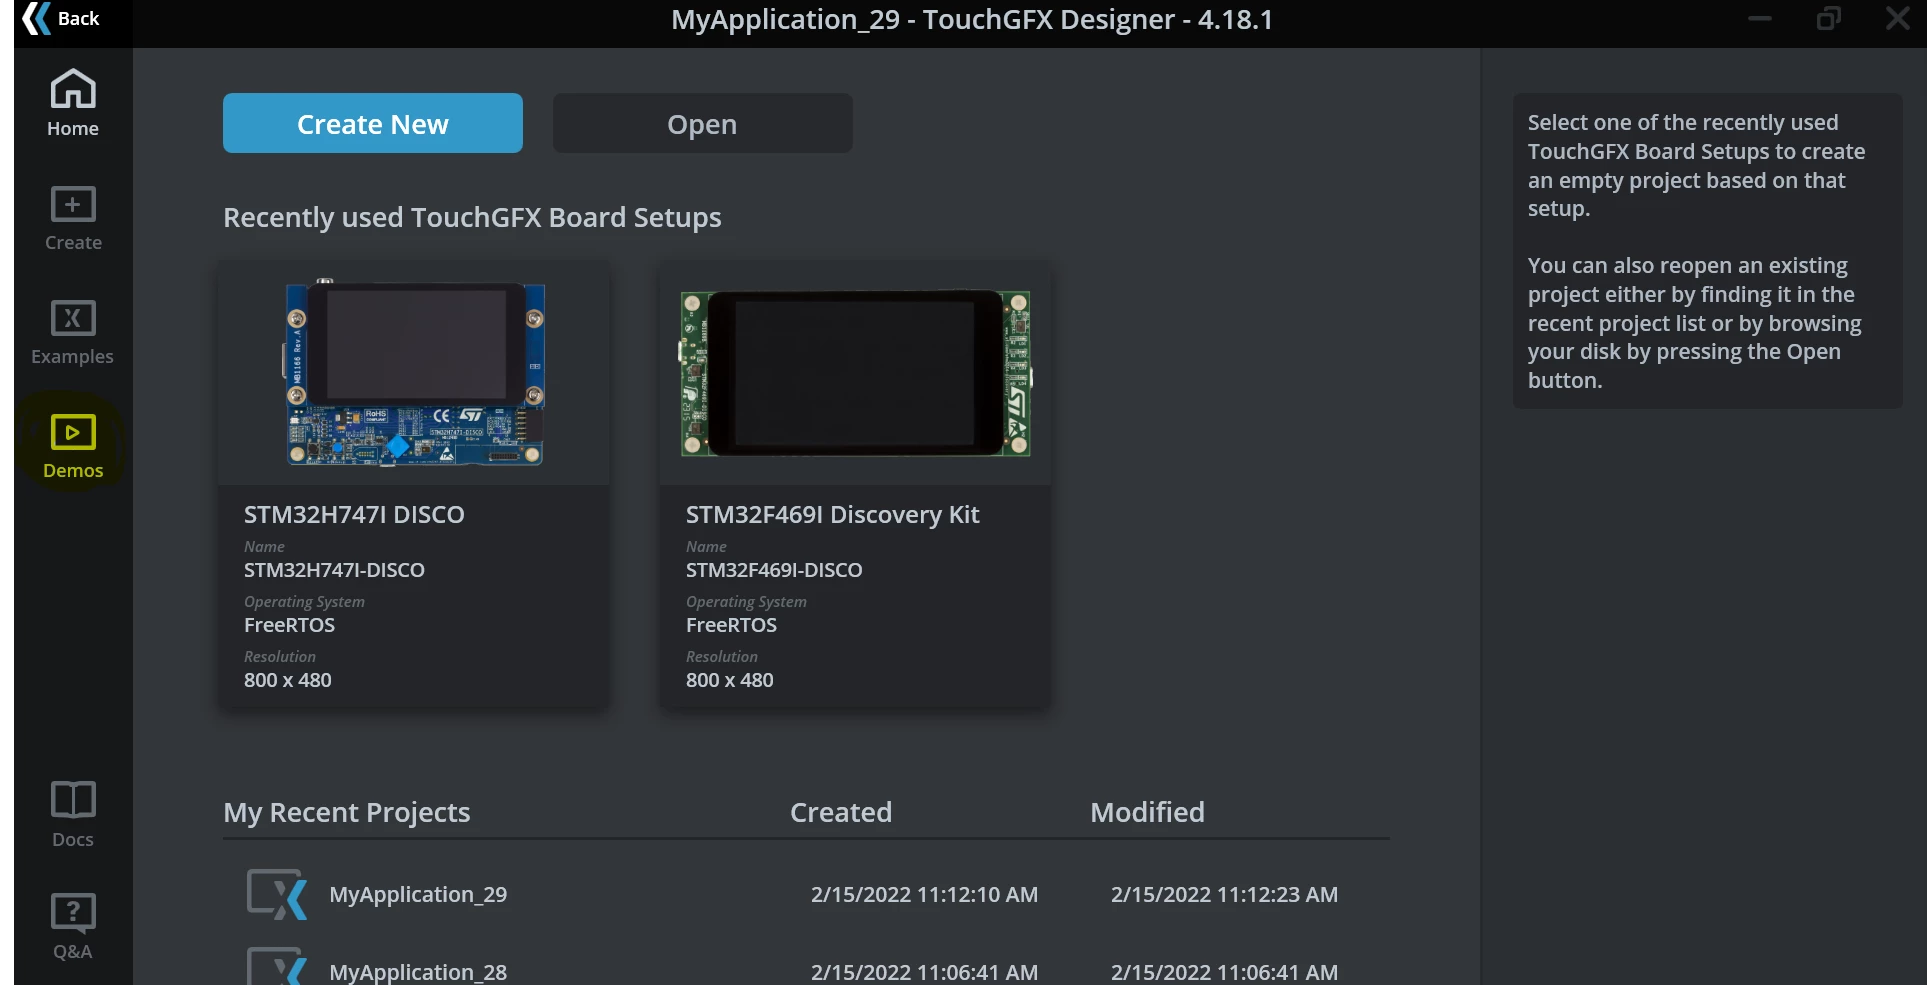Image resolution: width=1927 pixels, height=985 pixels.
Task: Open the Q&A help icon
Action: tap(73, 912)
